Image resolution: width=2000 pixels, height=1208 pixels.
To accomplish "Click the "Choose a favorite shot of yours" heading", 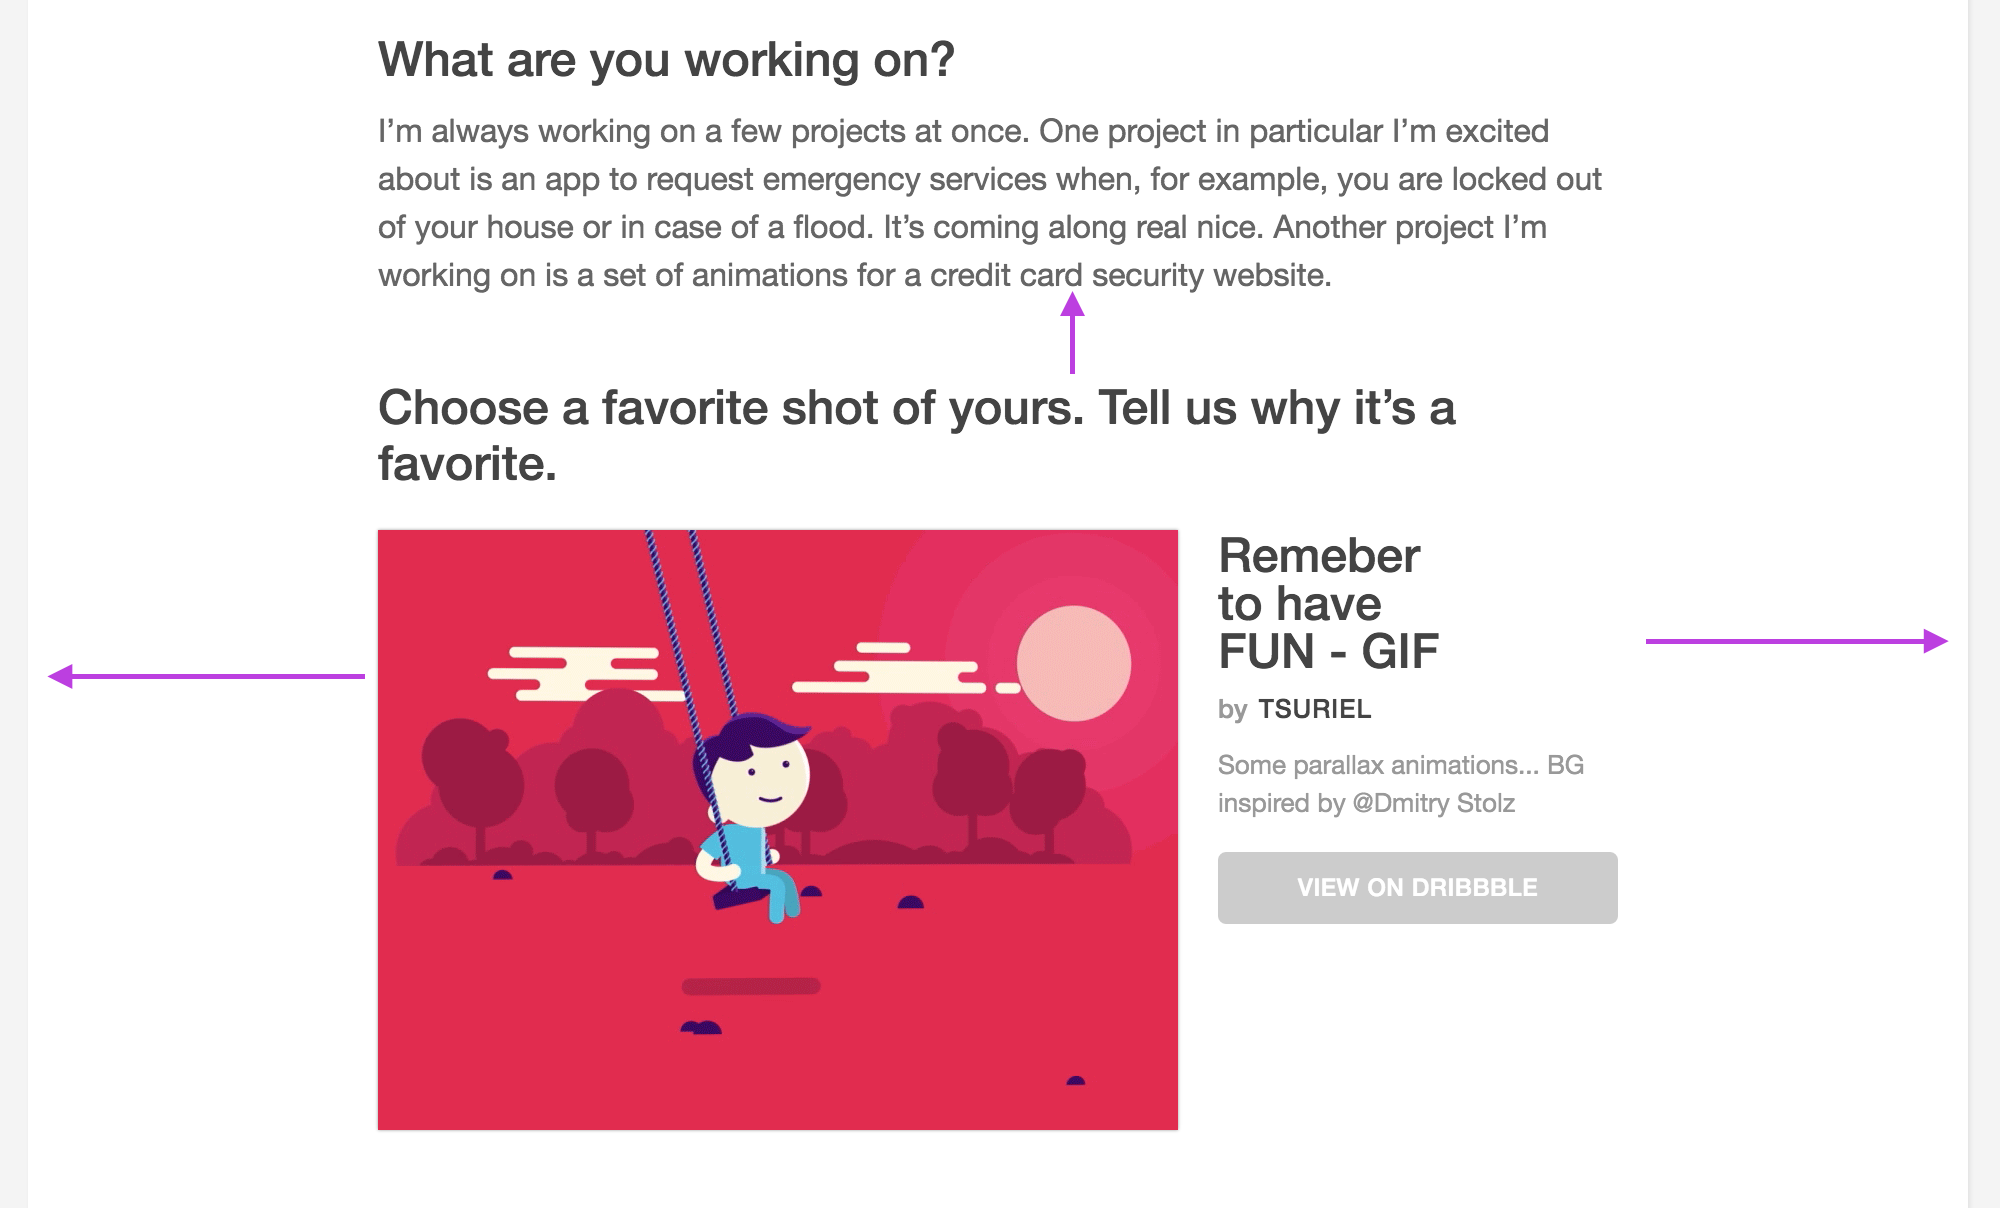I will [916, 435].
